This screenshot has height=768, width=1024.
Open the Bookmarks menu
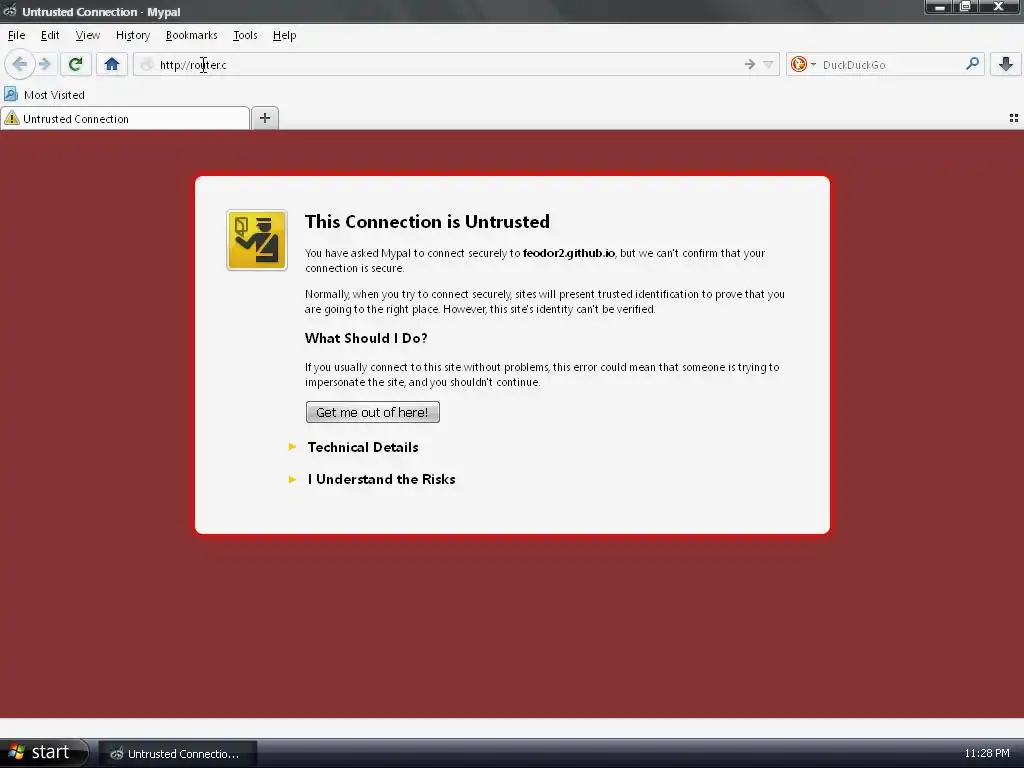[191, 35]
